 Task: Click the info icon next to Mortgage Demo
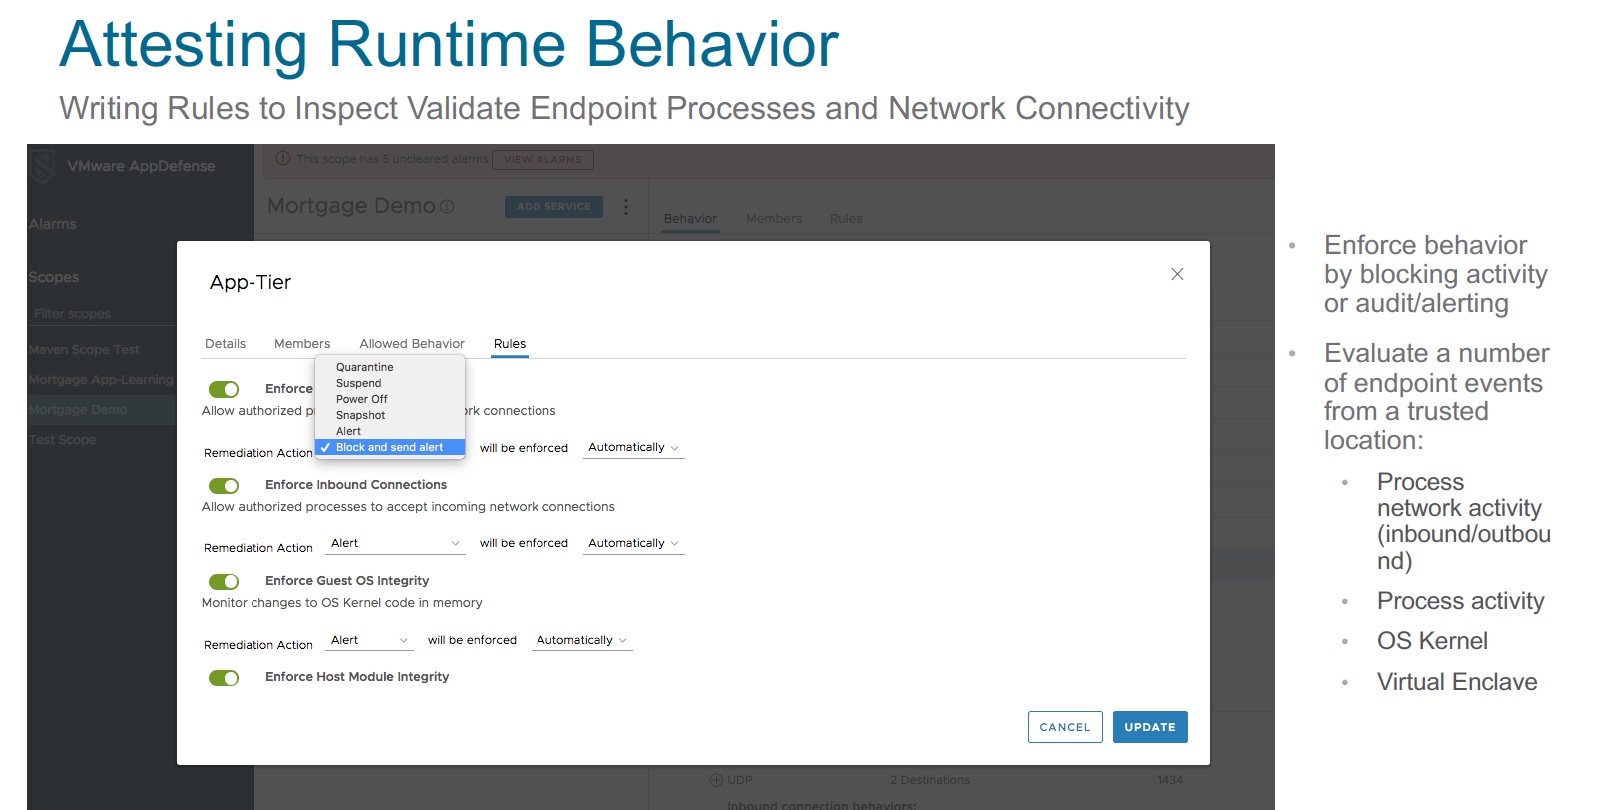(447, 207)
